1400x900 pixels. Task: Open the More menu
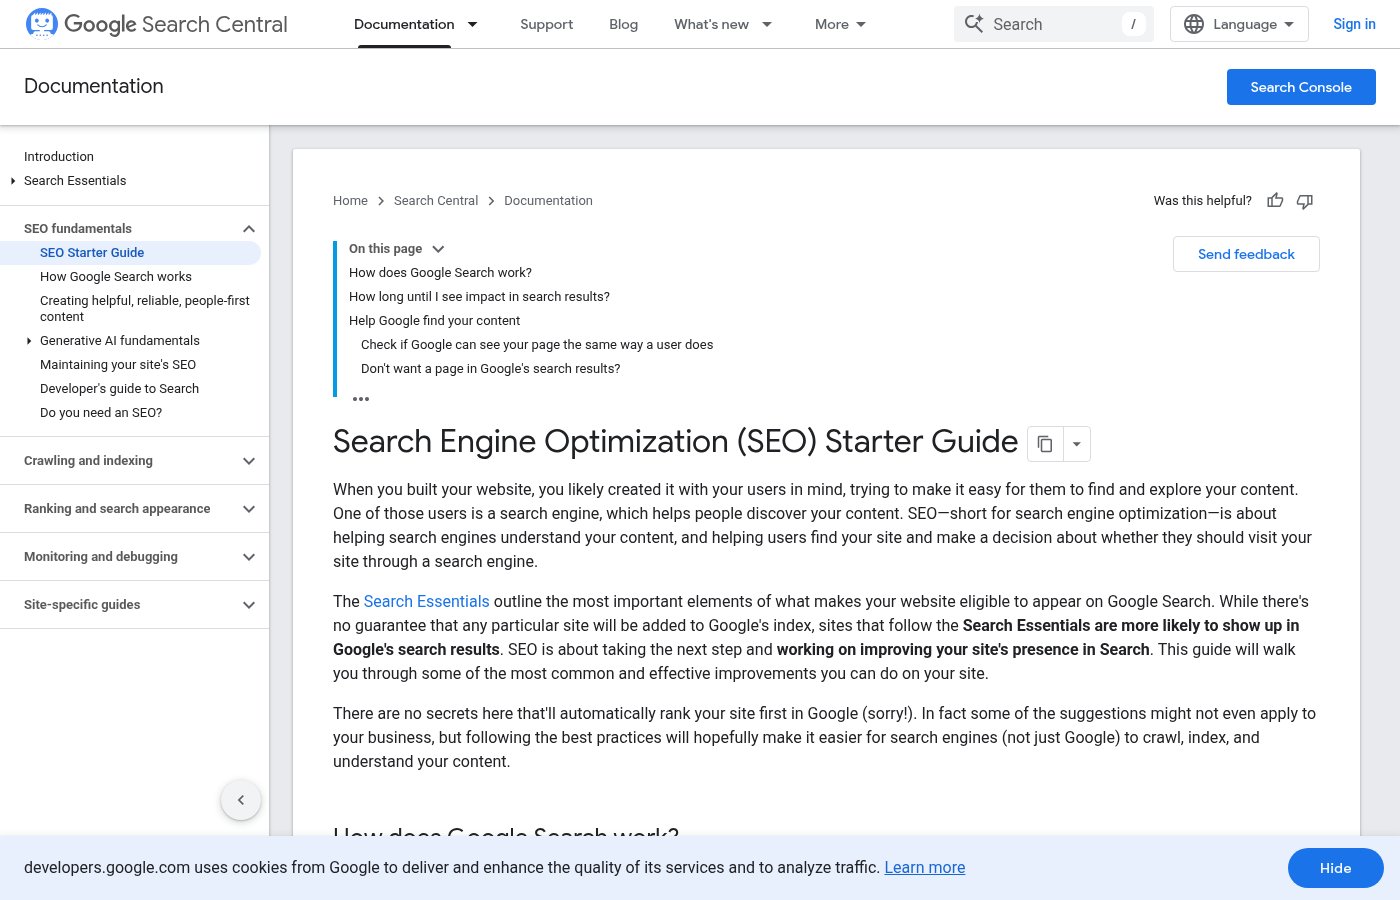(840, 24)
